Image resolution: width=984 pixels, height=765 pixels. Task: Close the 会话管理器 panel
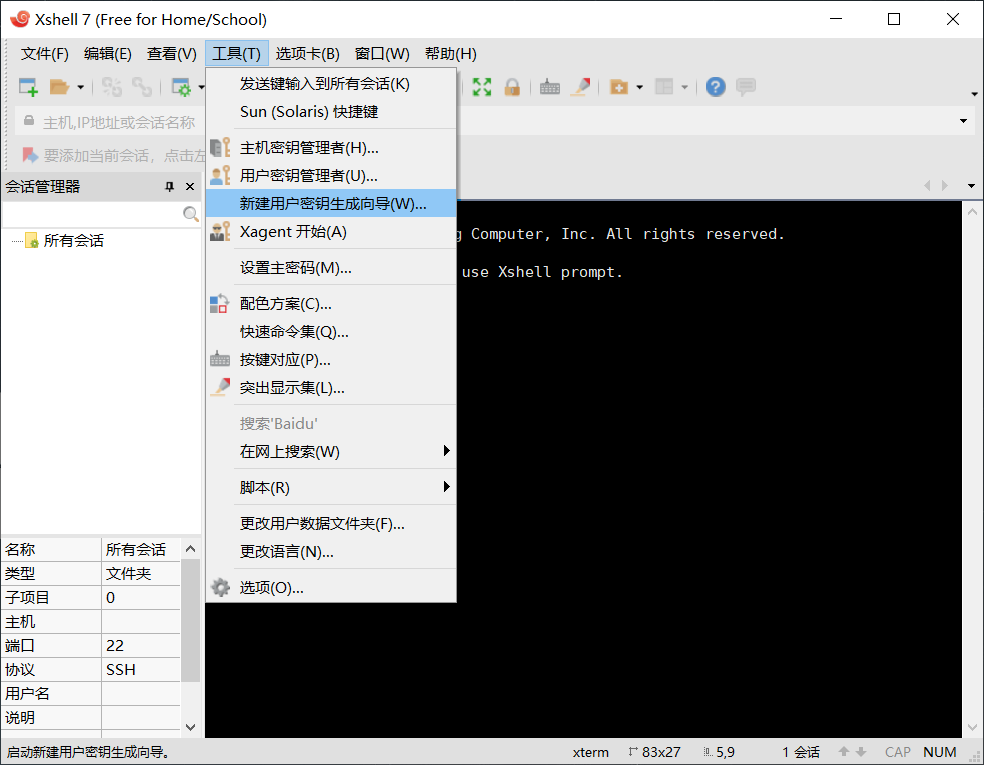[189, 186]
